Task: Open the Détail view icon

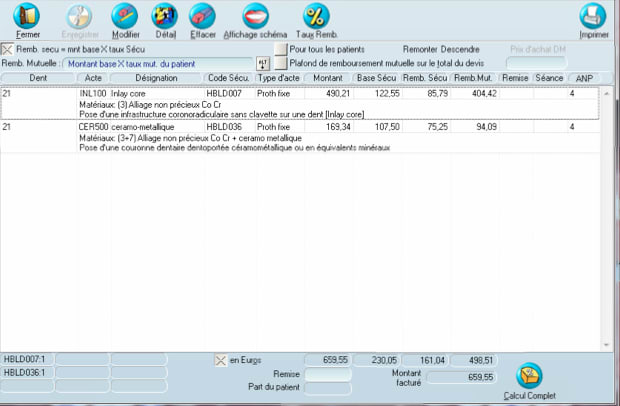Action: point(165,17)
